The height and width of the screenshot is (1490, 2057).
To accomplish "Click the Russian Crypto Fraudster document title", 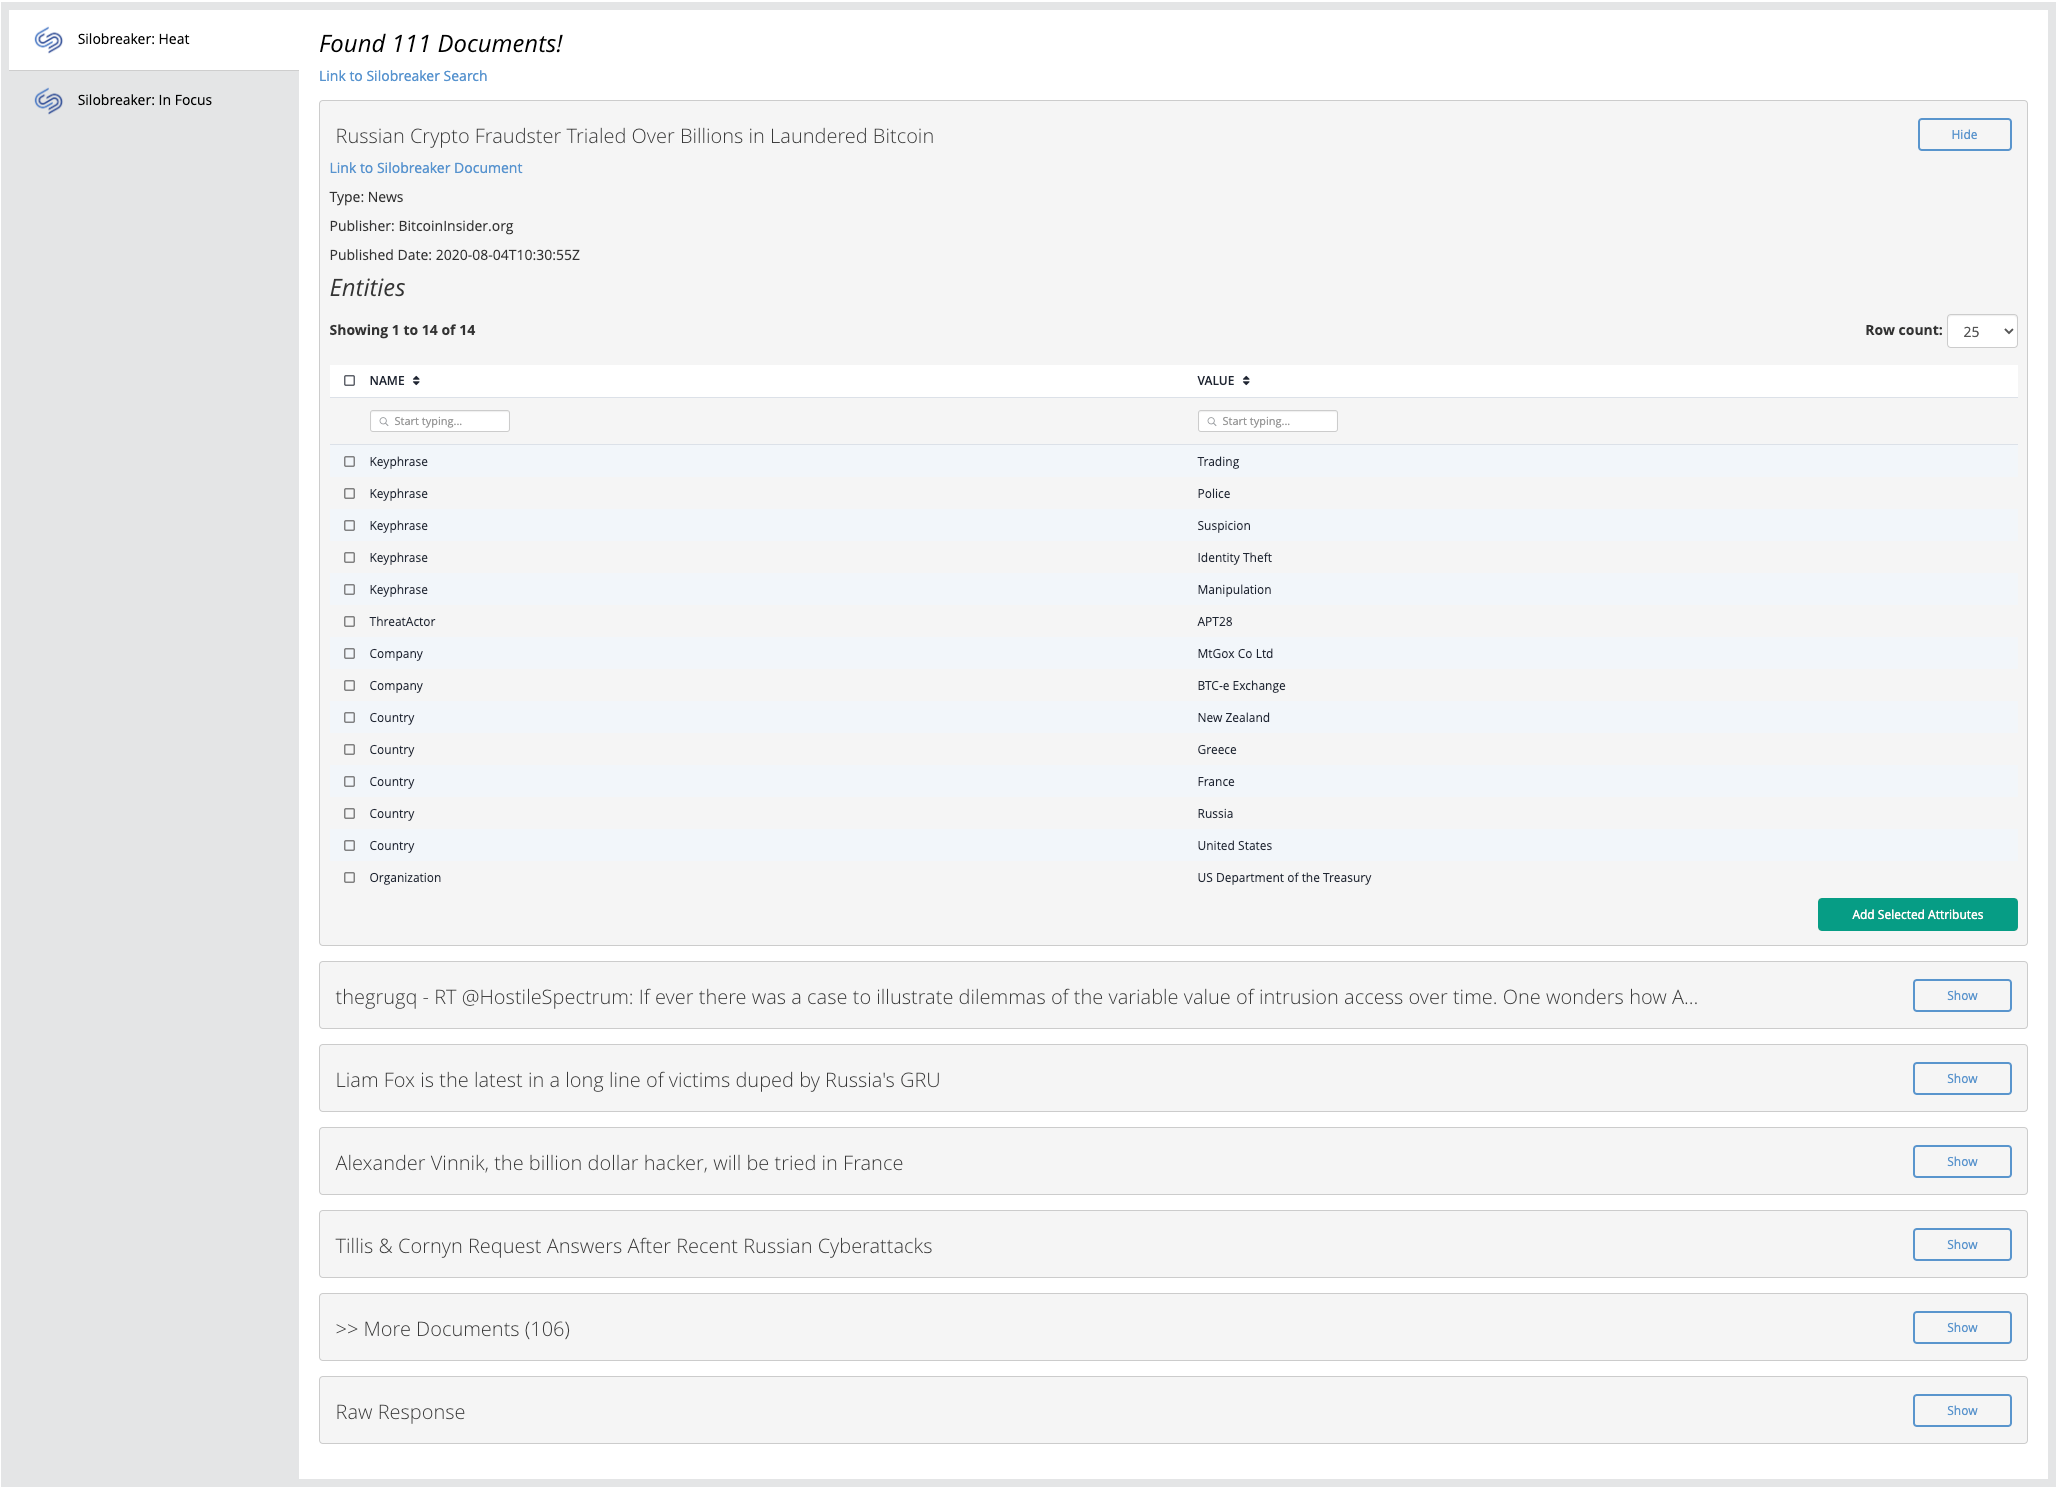I will click(634, 136).
